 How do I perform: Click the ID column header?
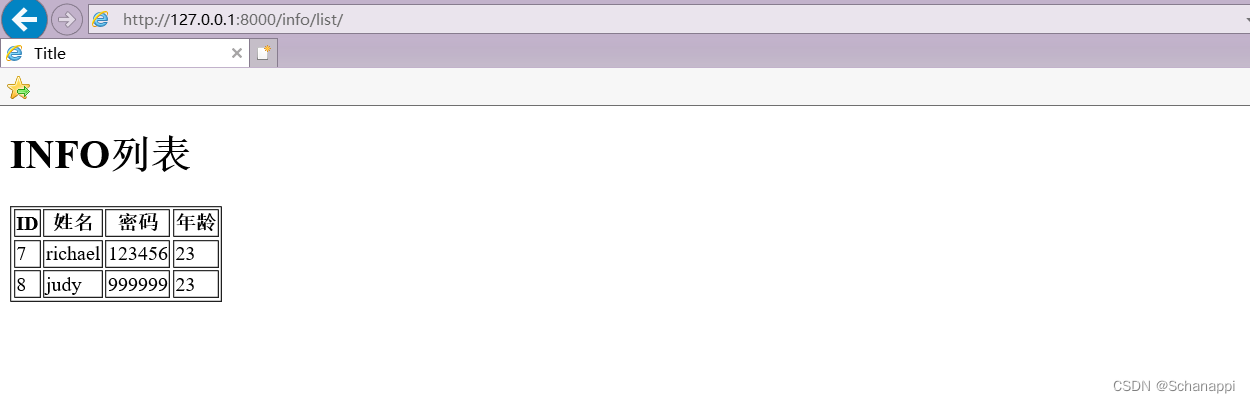pyautogui.click(x=27, y=223)
